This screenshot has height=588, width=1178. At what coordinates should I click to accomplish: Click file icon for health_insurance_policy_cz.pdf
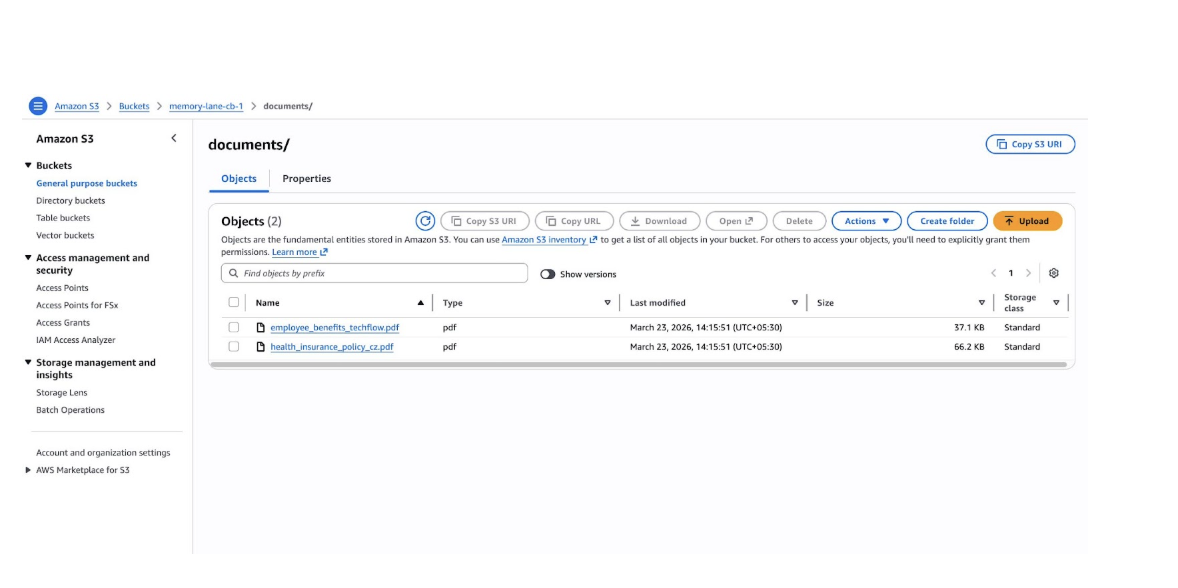[261, 347]
